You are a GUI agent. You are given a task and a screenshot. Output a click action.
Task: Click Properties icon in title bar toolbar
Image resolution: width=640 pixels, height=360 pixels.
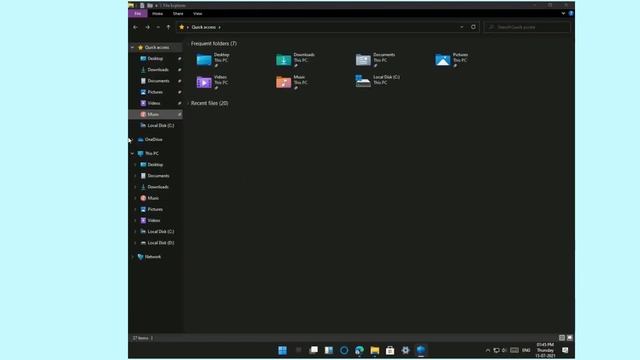142,5
